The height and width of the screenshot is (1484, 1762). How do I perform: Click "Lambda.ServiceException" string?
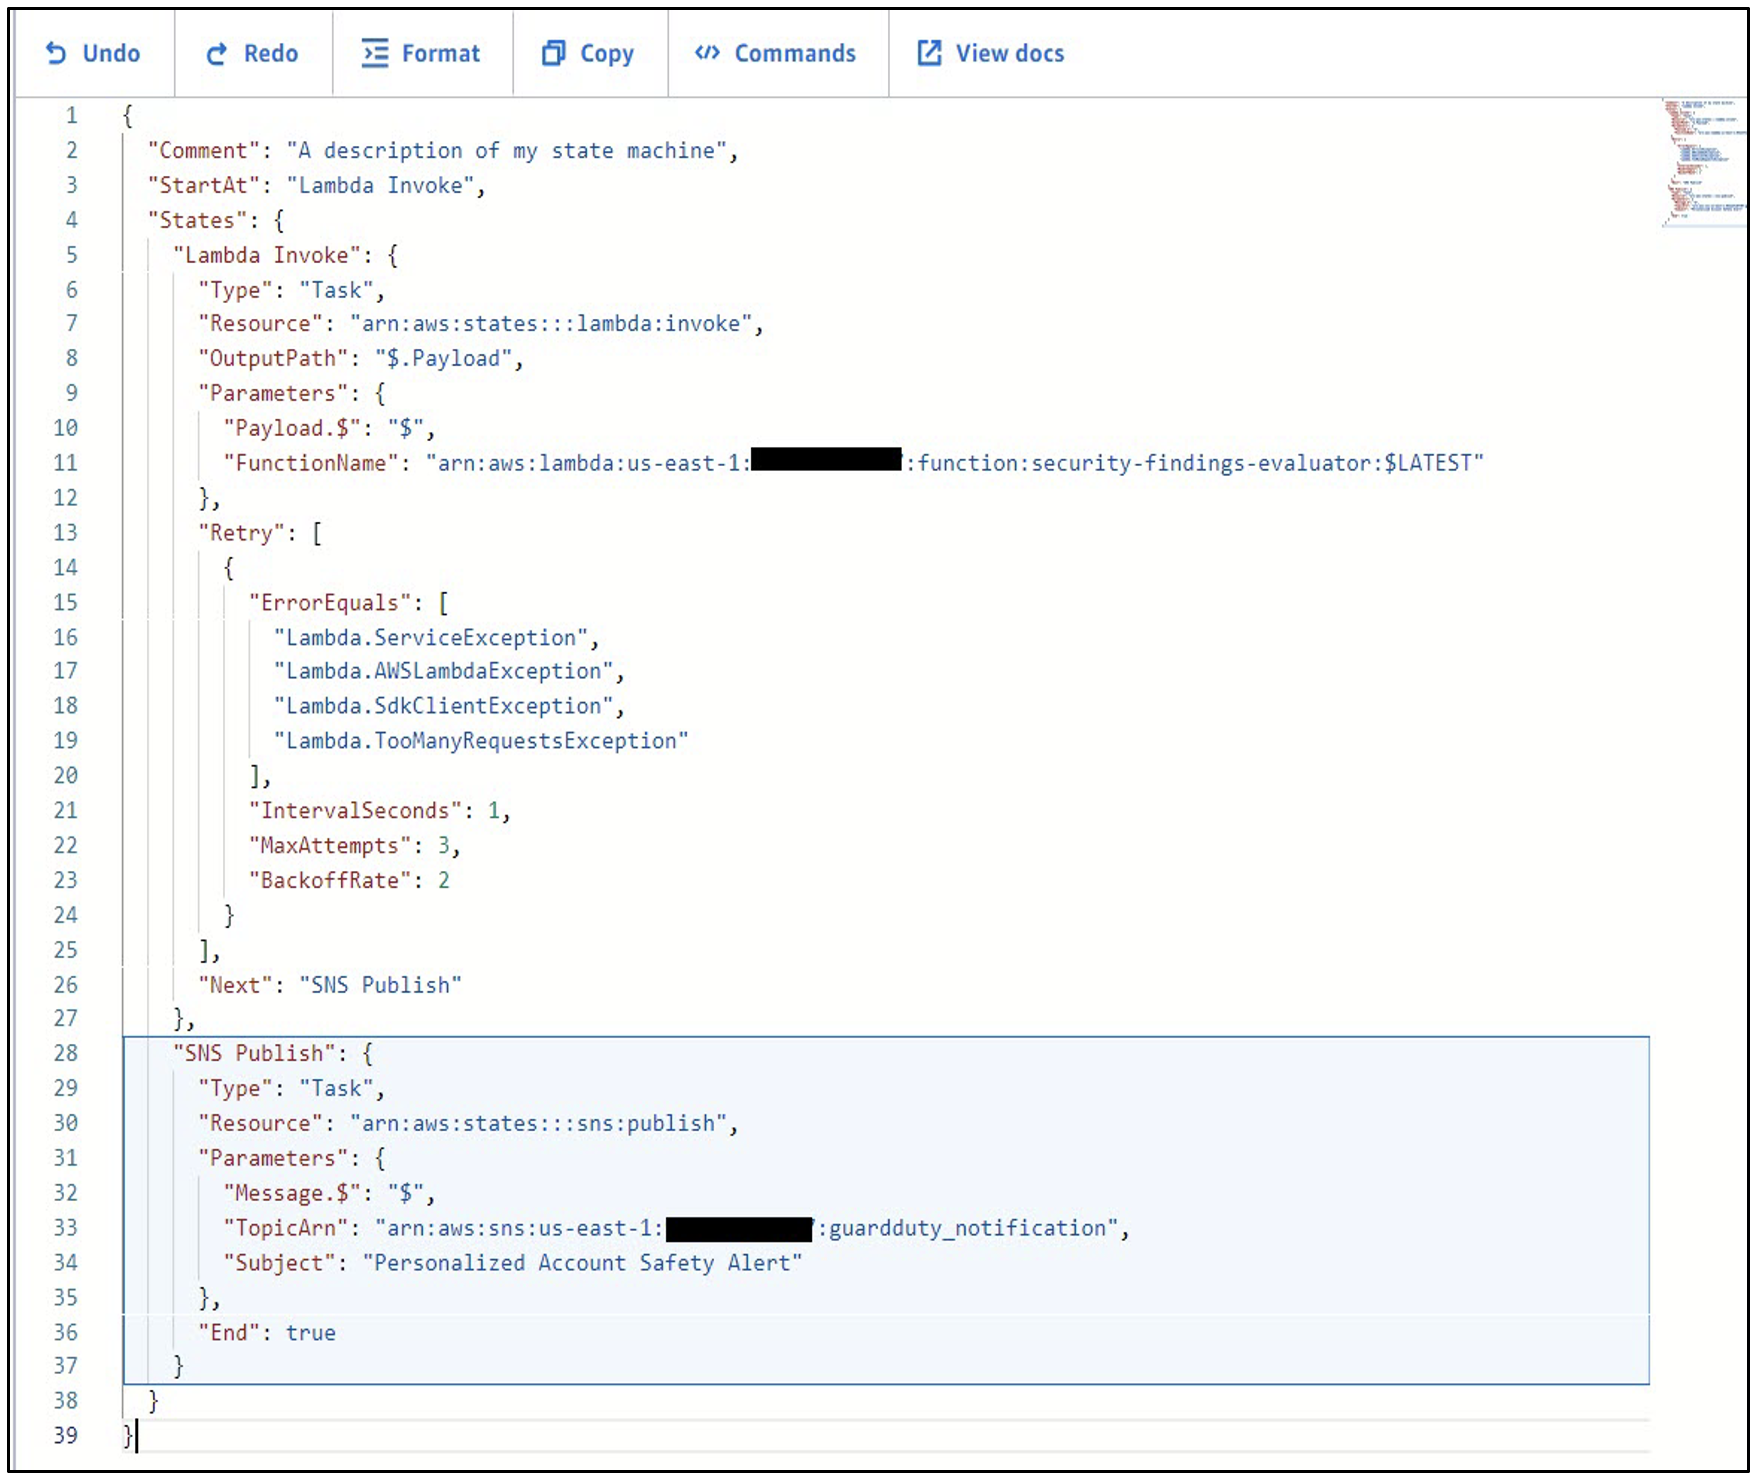431,638
